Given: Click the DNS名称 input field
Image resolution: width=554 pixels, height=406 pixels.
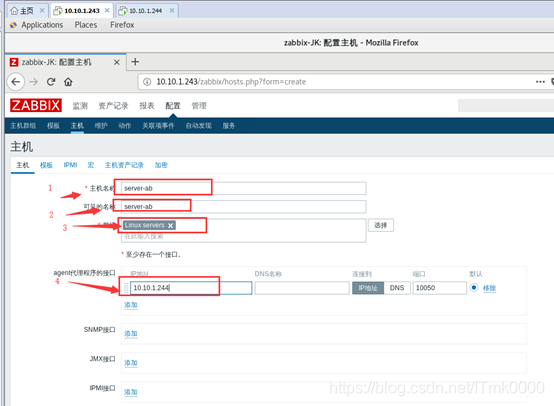Looking at the screenshot, I should [302, 288].
